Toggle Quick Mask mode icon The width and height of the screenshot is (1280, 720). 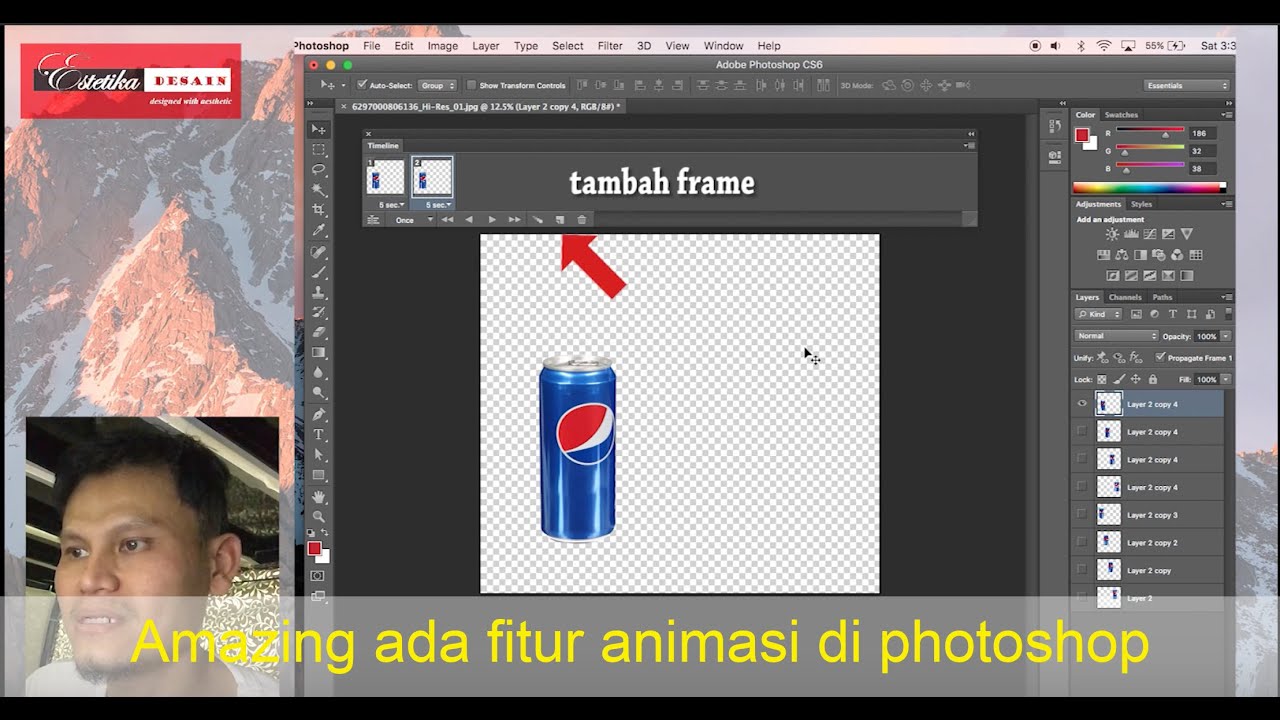click(318, 576)
